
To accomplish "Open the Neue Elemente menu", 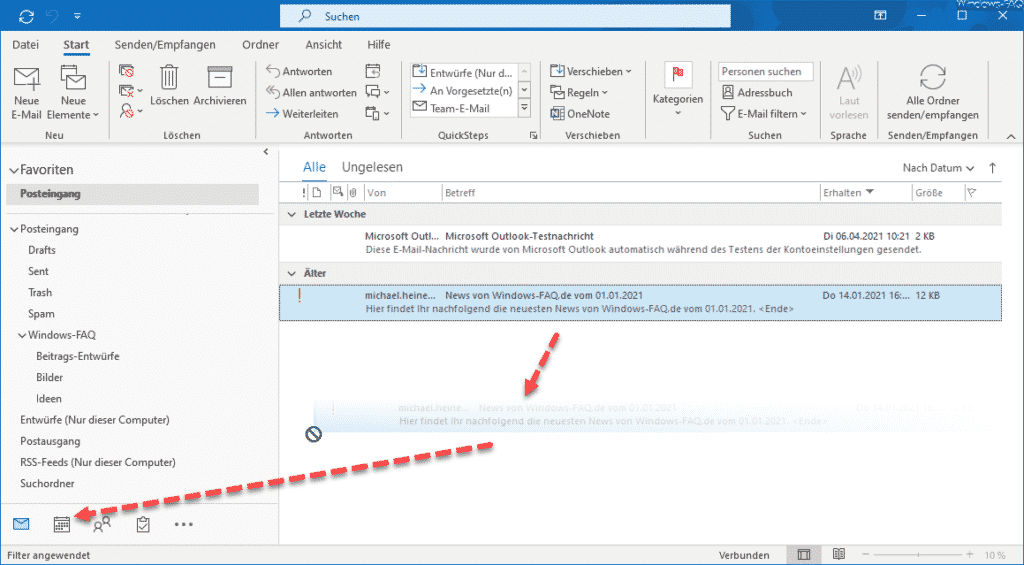I will (73, 93).
